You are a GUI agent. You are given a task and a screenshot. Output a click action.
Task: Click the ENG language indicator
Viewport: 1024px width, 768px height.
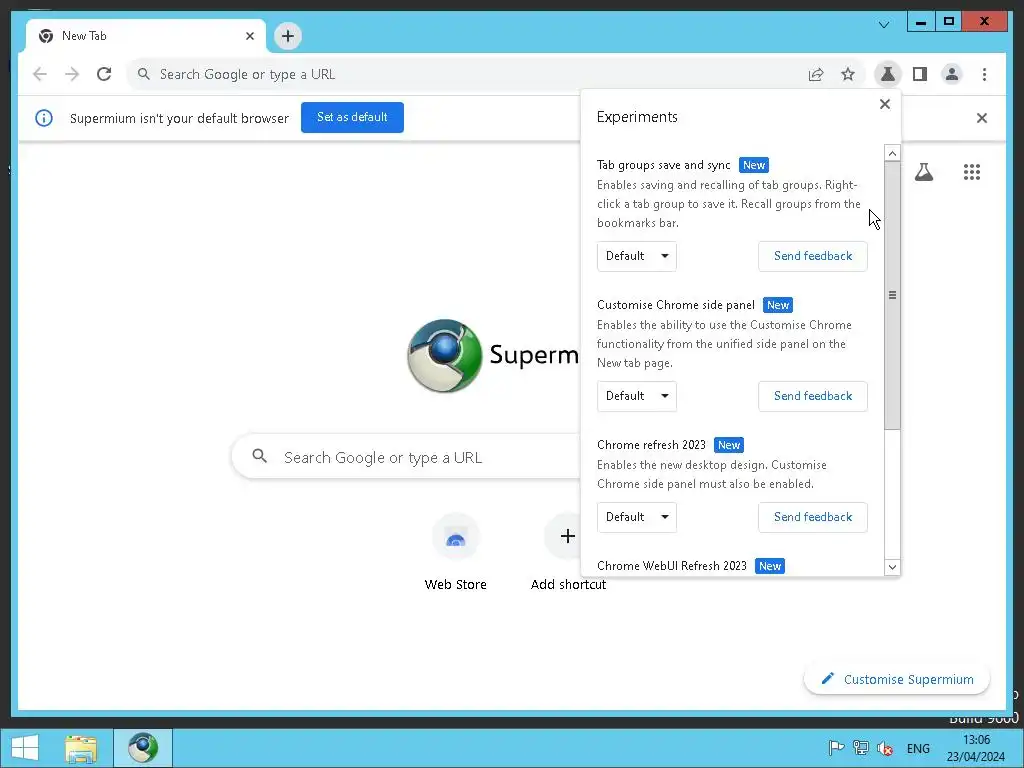pyautogui.click(x=918, y=748)
